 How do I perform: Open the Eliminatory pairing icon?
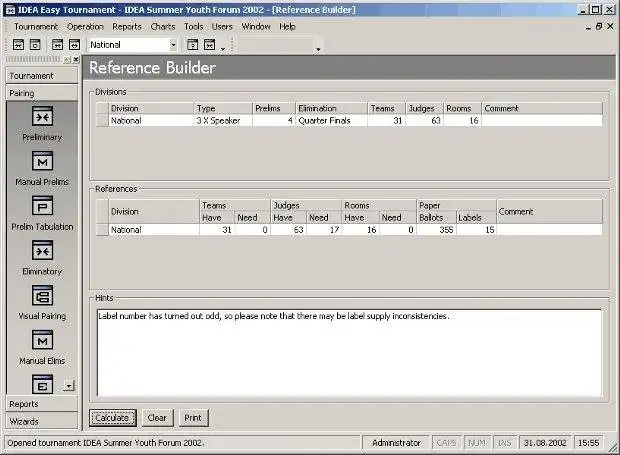[x=42, y=251]
